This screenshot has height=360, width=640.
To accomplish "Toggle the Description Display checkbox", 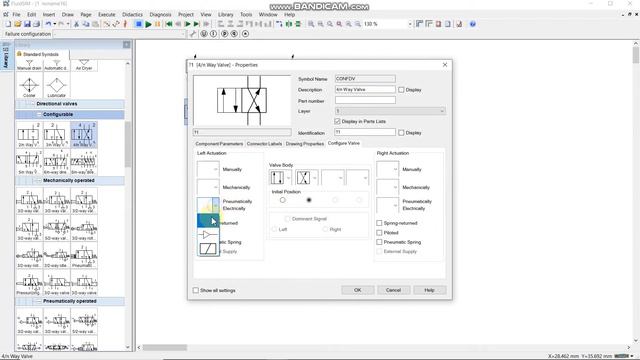I will point(401,89).
